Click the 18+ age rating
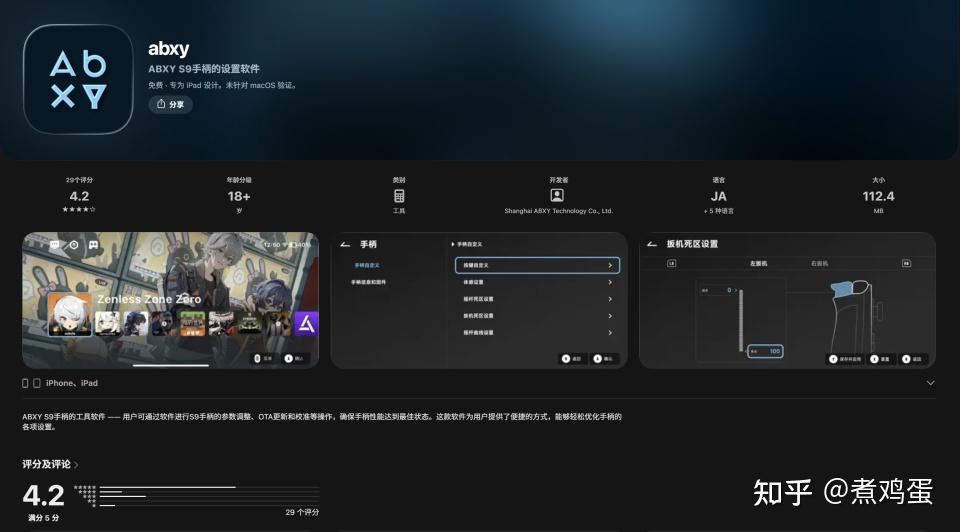The height and width of the screenshot is (532, 960). (239, 196)
